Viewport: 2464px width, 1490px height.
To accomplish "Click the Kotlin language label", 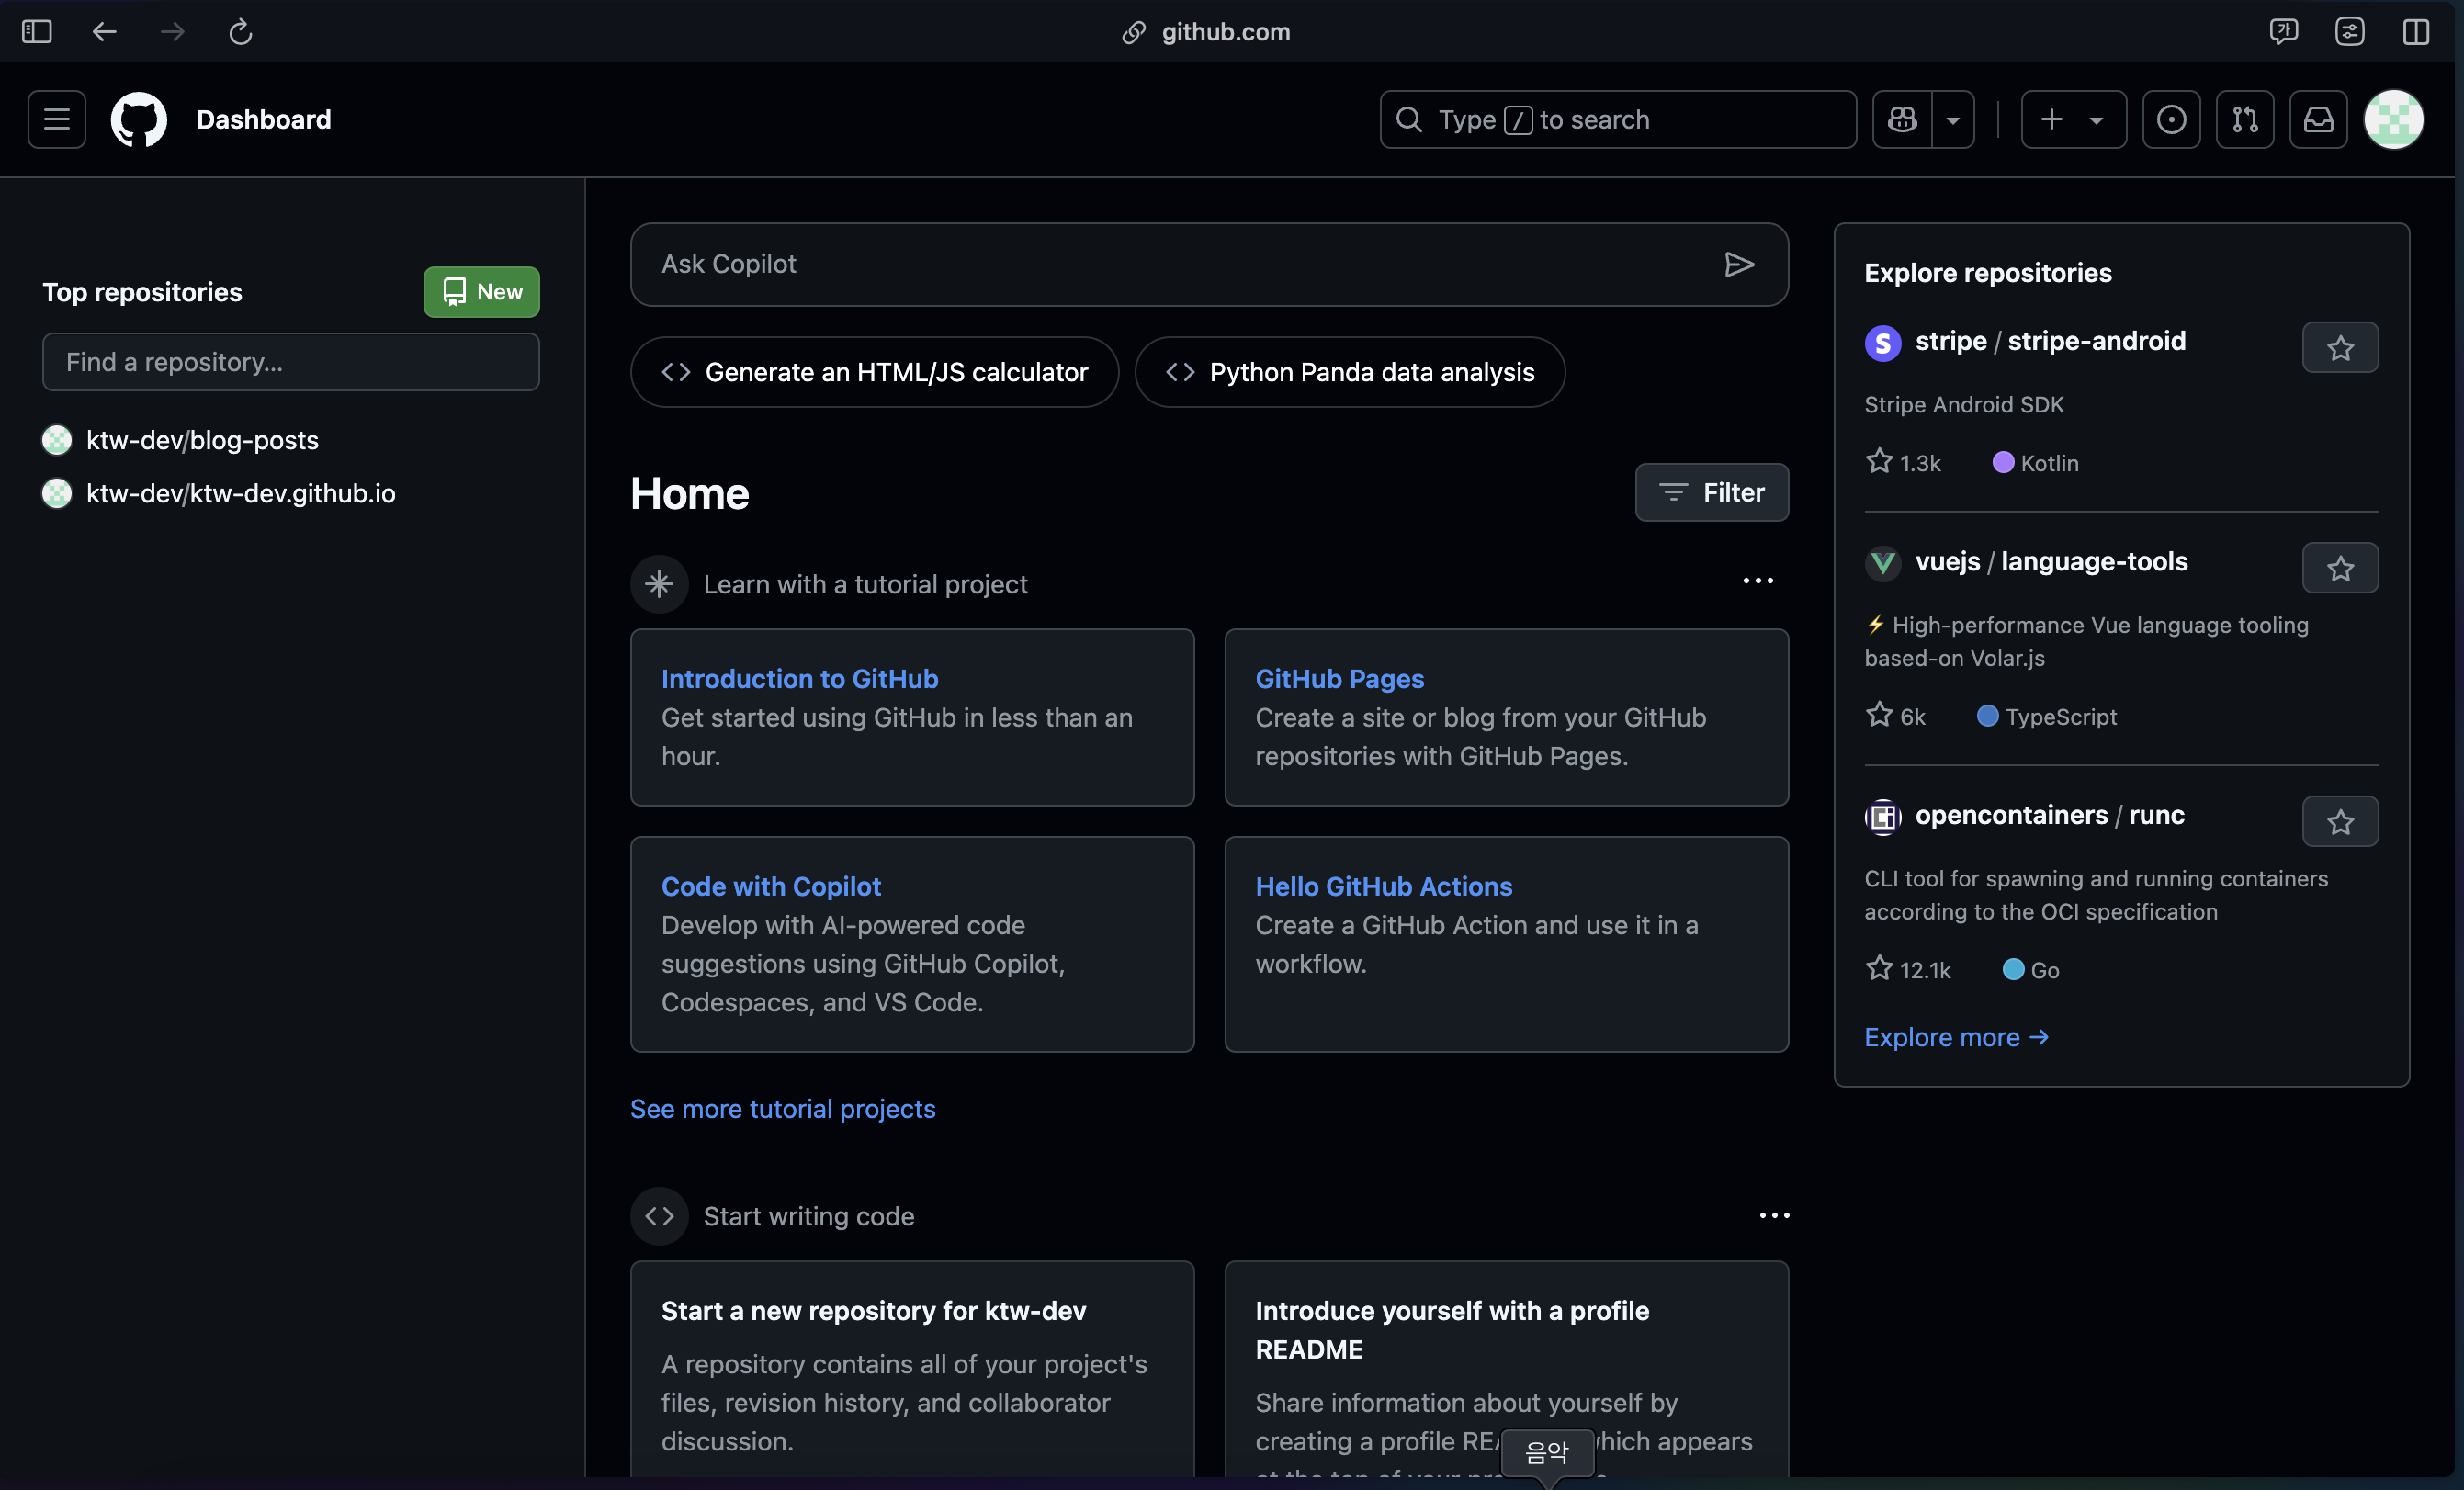I will coord(2036,463).
